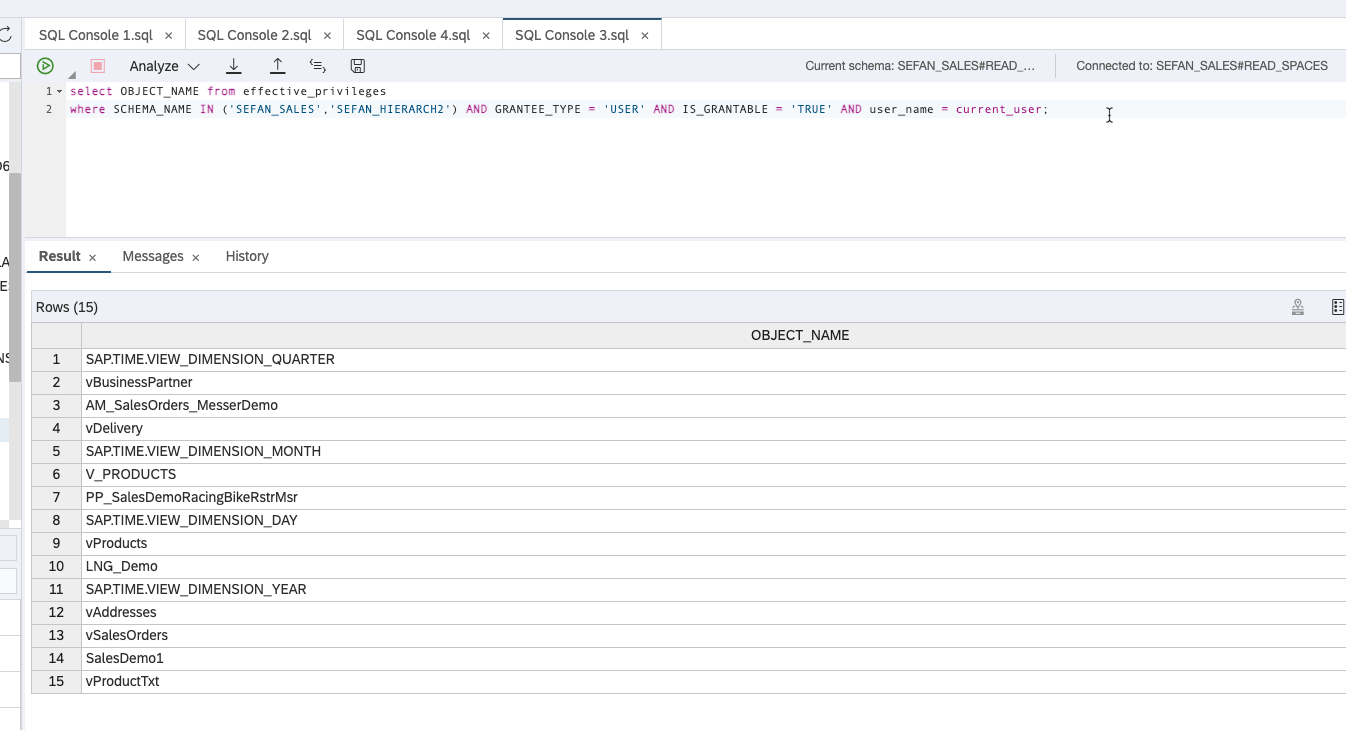Switch to the SQL Console 1.sql tab
This screenshot has height=730, width=1346.
(x=97, y=33)
